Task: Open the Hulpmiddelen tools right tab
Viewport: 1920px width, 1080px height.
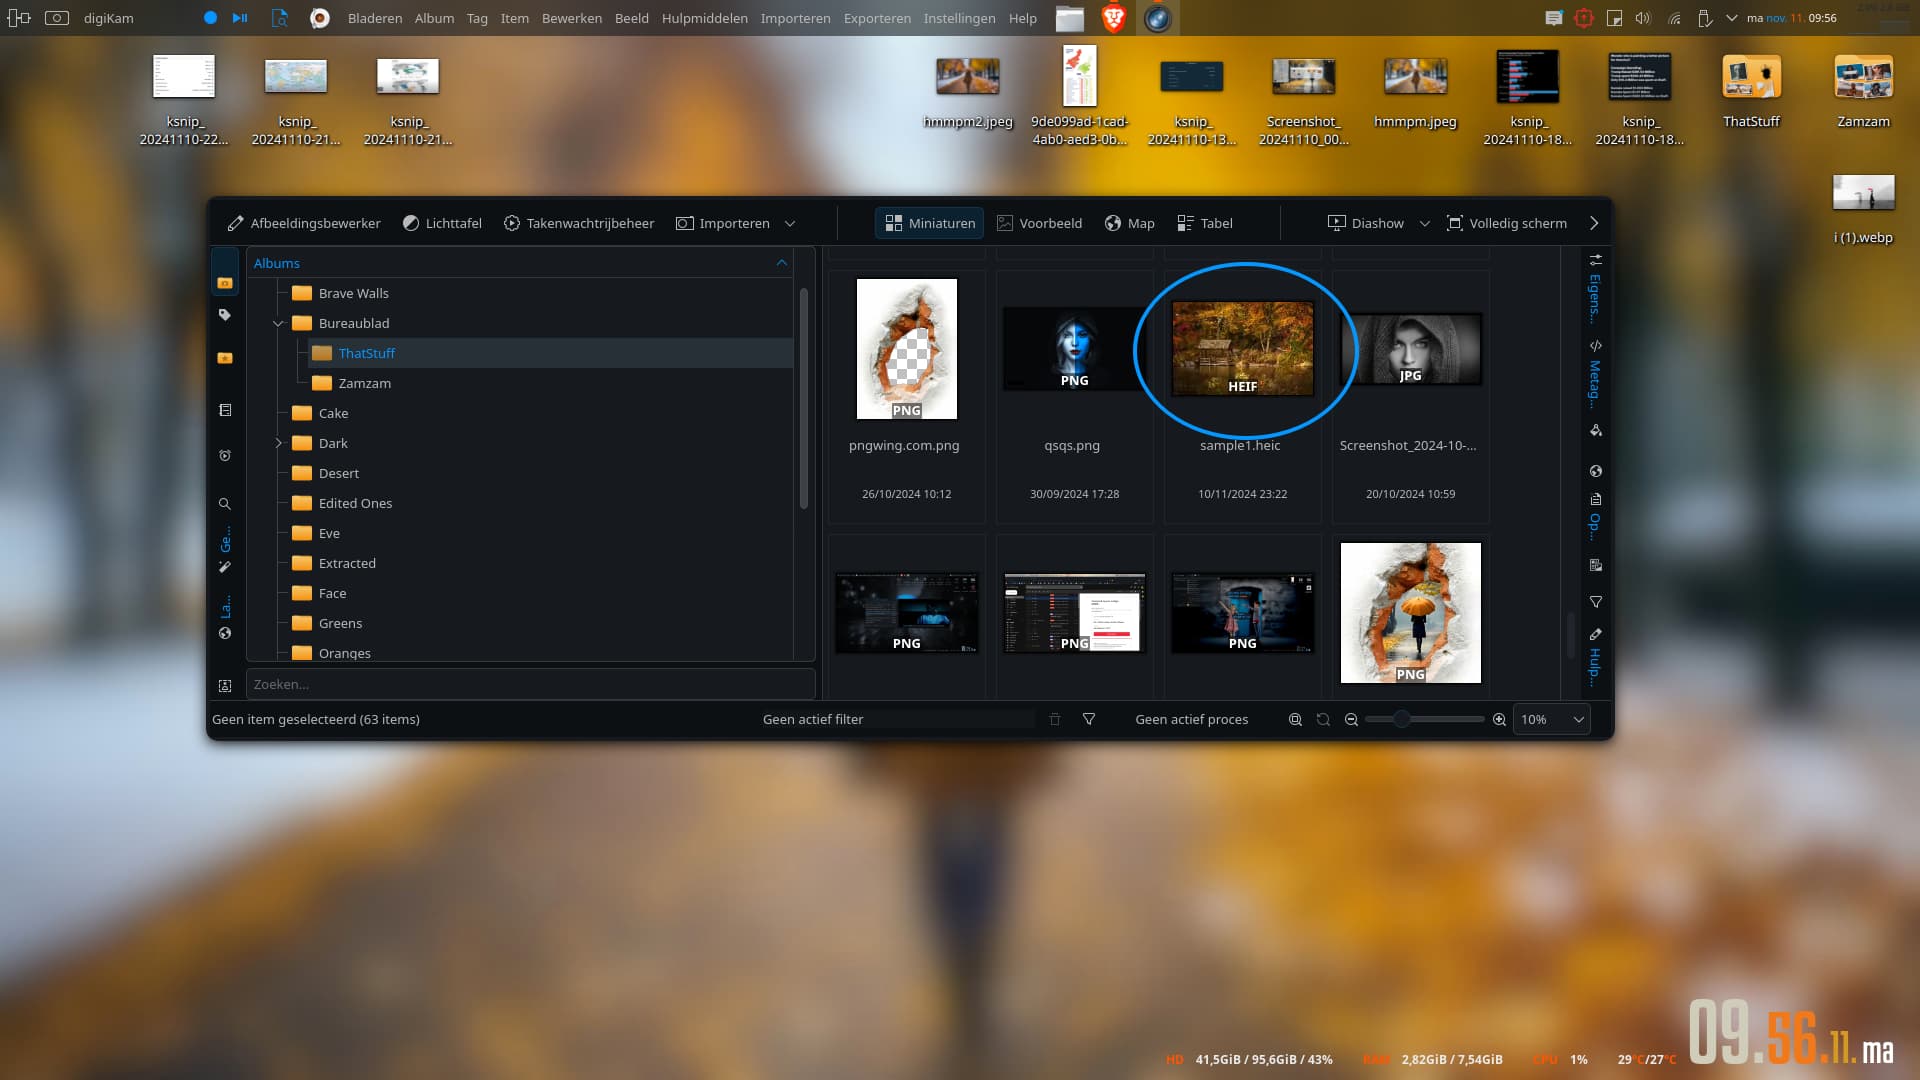Action: 1596,656
